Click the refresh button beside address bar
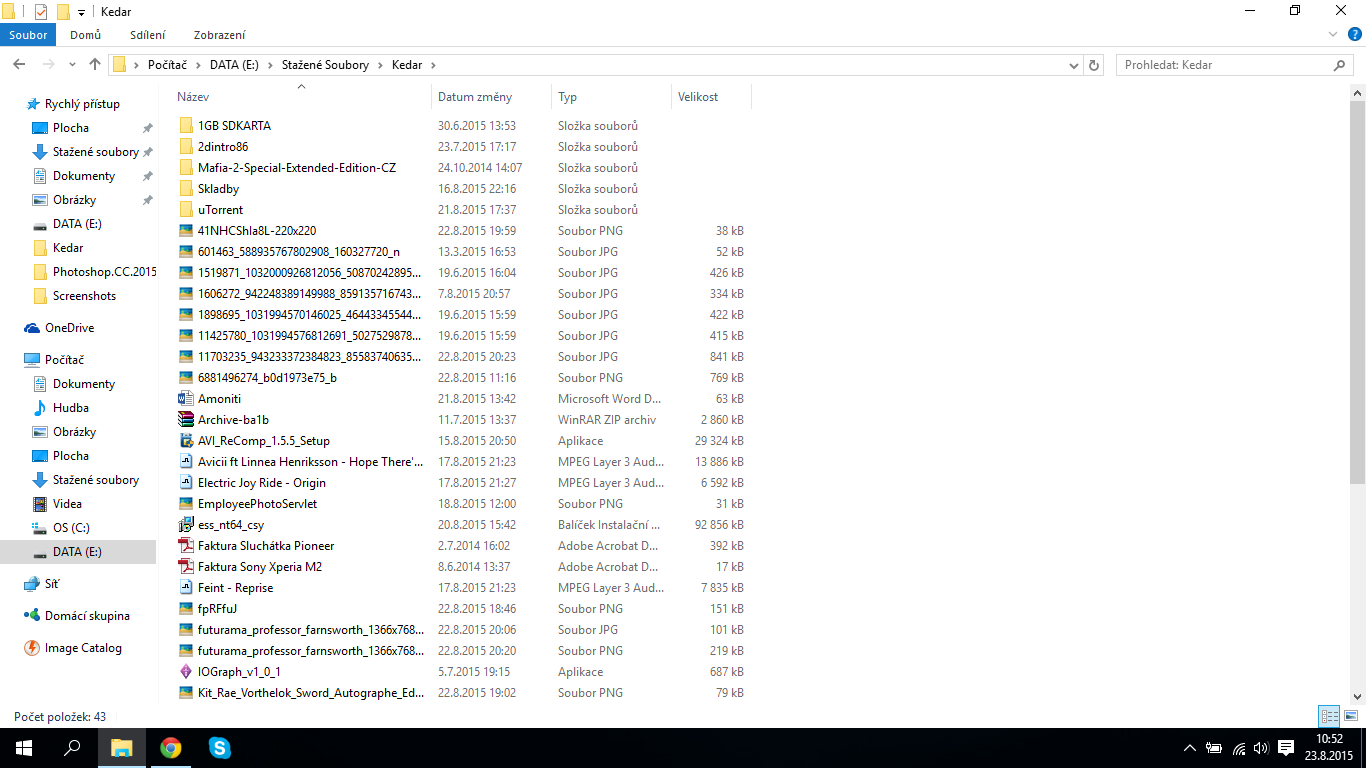This screenshot has height=768, width=1366. coord(1094,65)
